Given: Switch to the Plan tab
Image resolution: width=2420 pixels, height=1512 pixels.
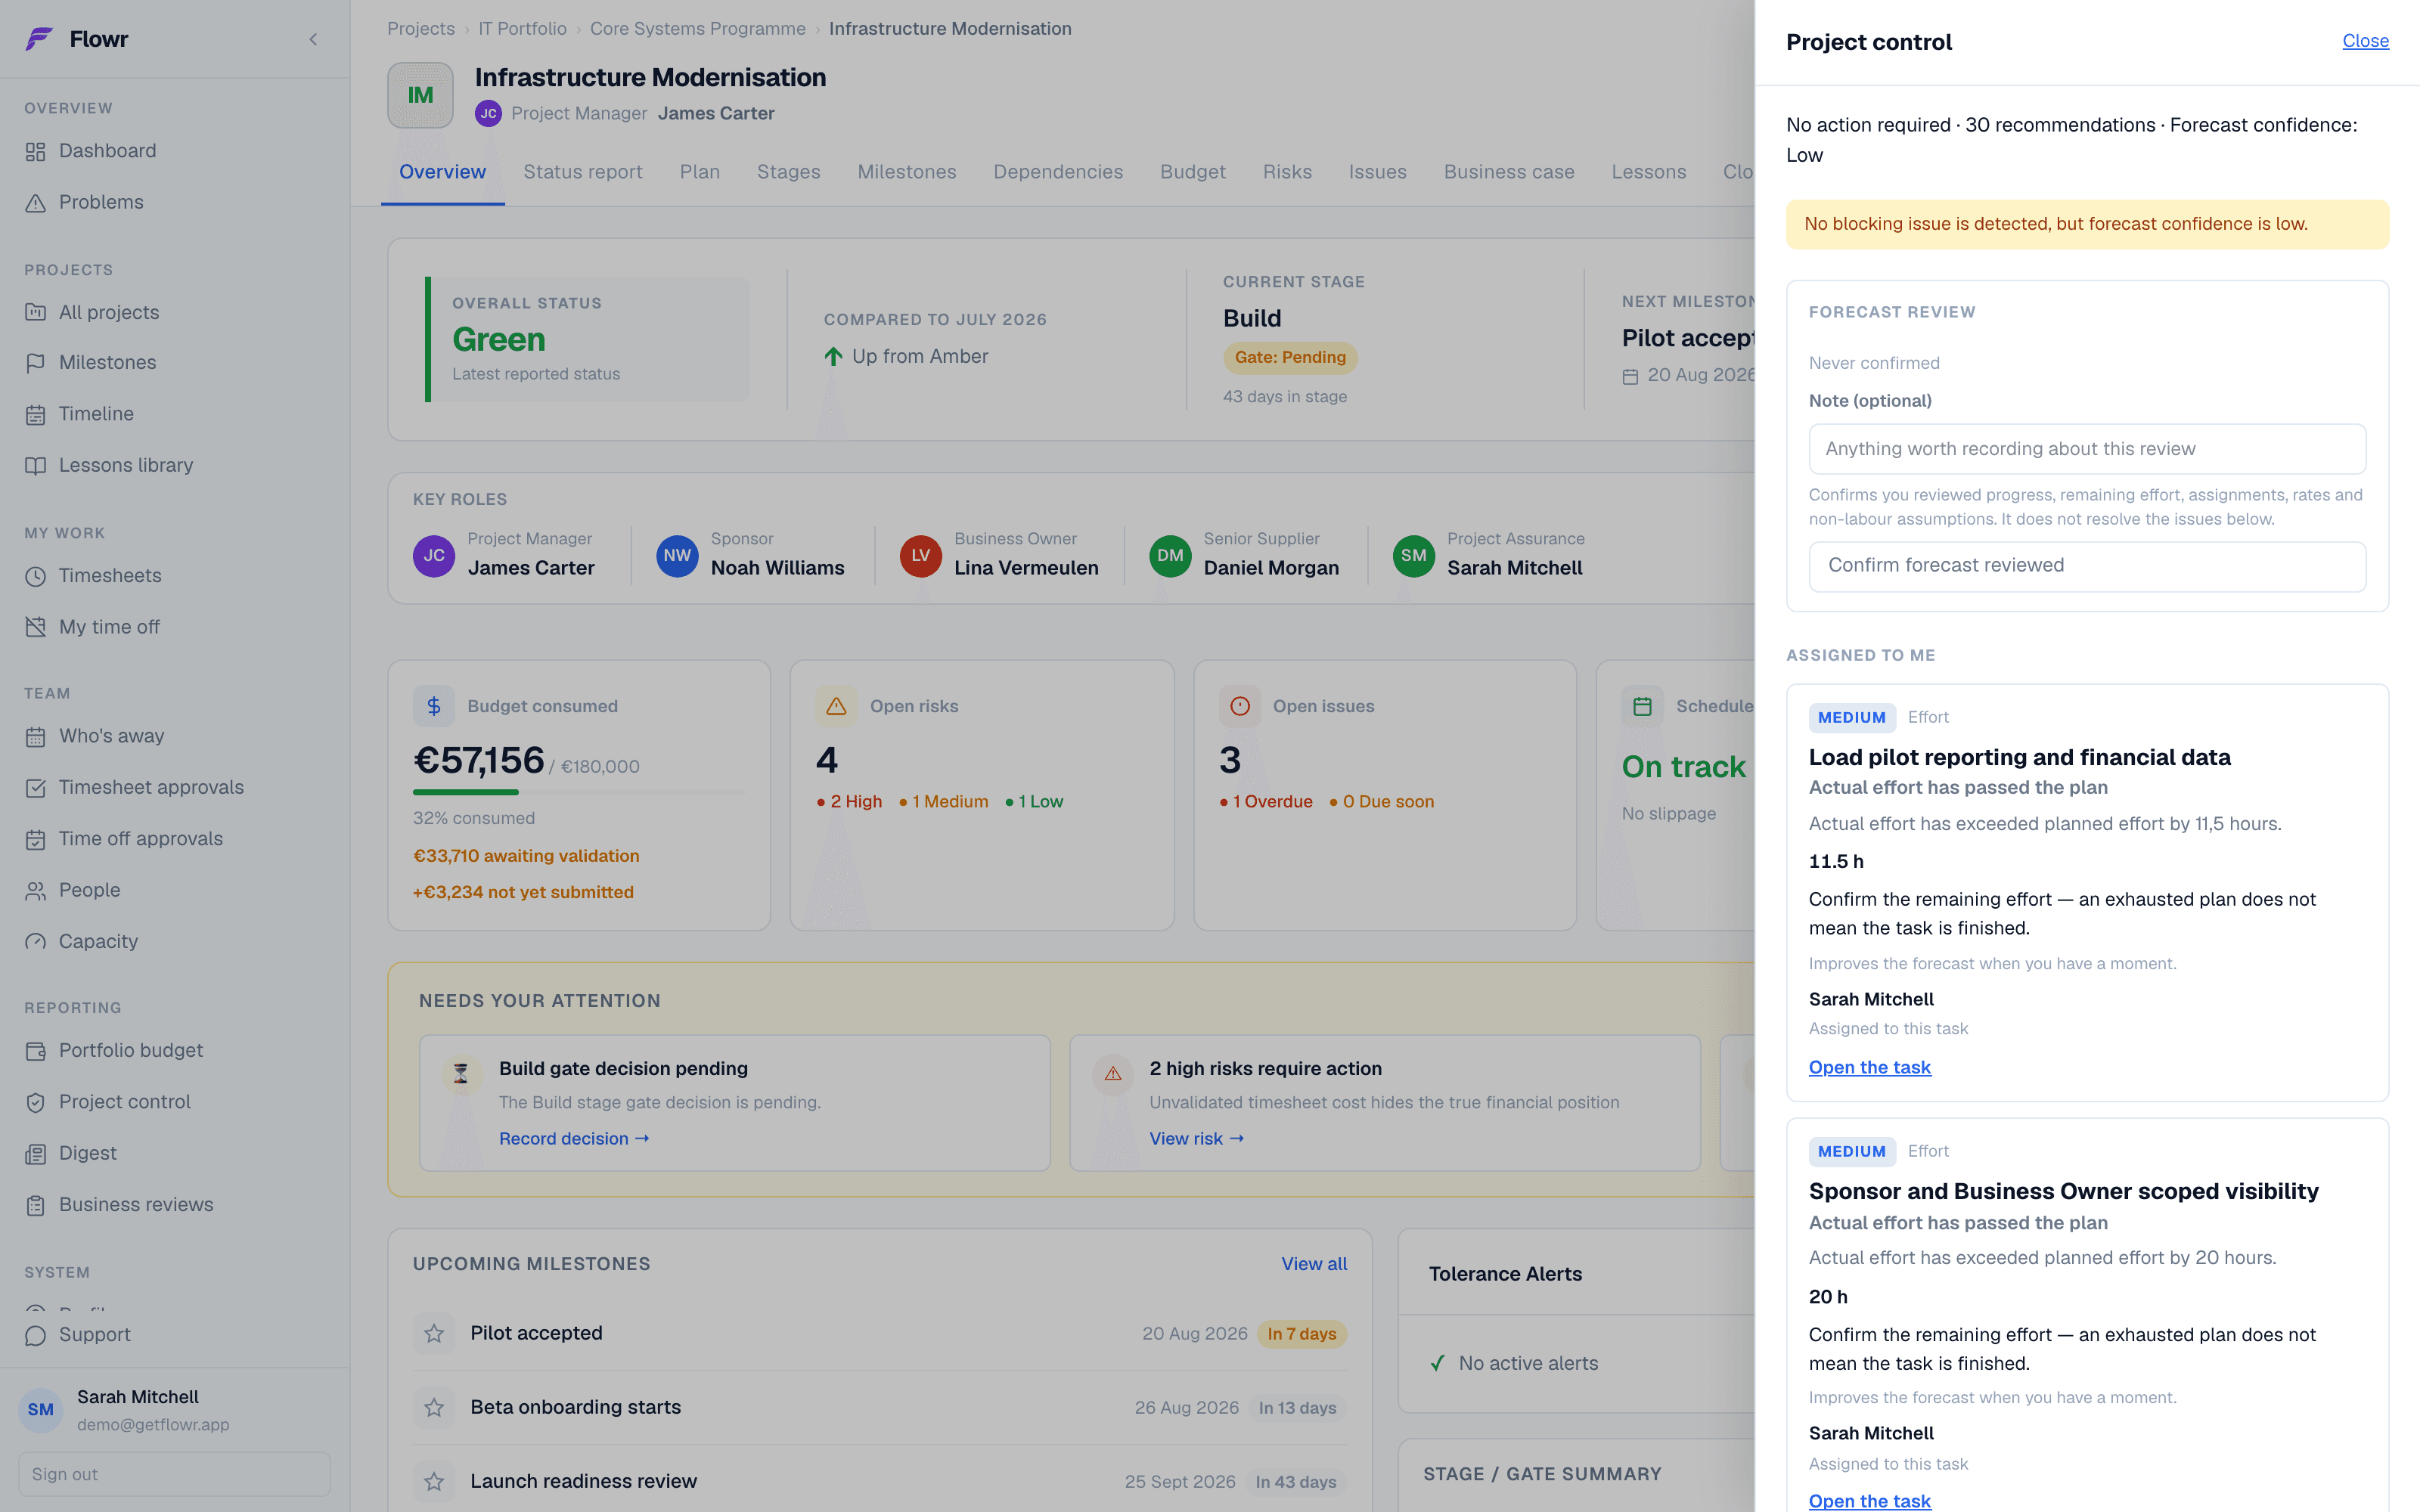Looking at the screenshot, I should [700, 172].
